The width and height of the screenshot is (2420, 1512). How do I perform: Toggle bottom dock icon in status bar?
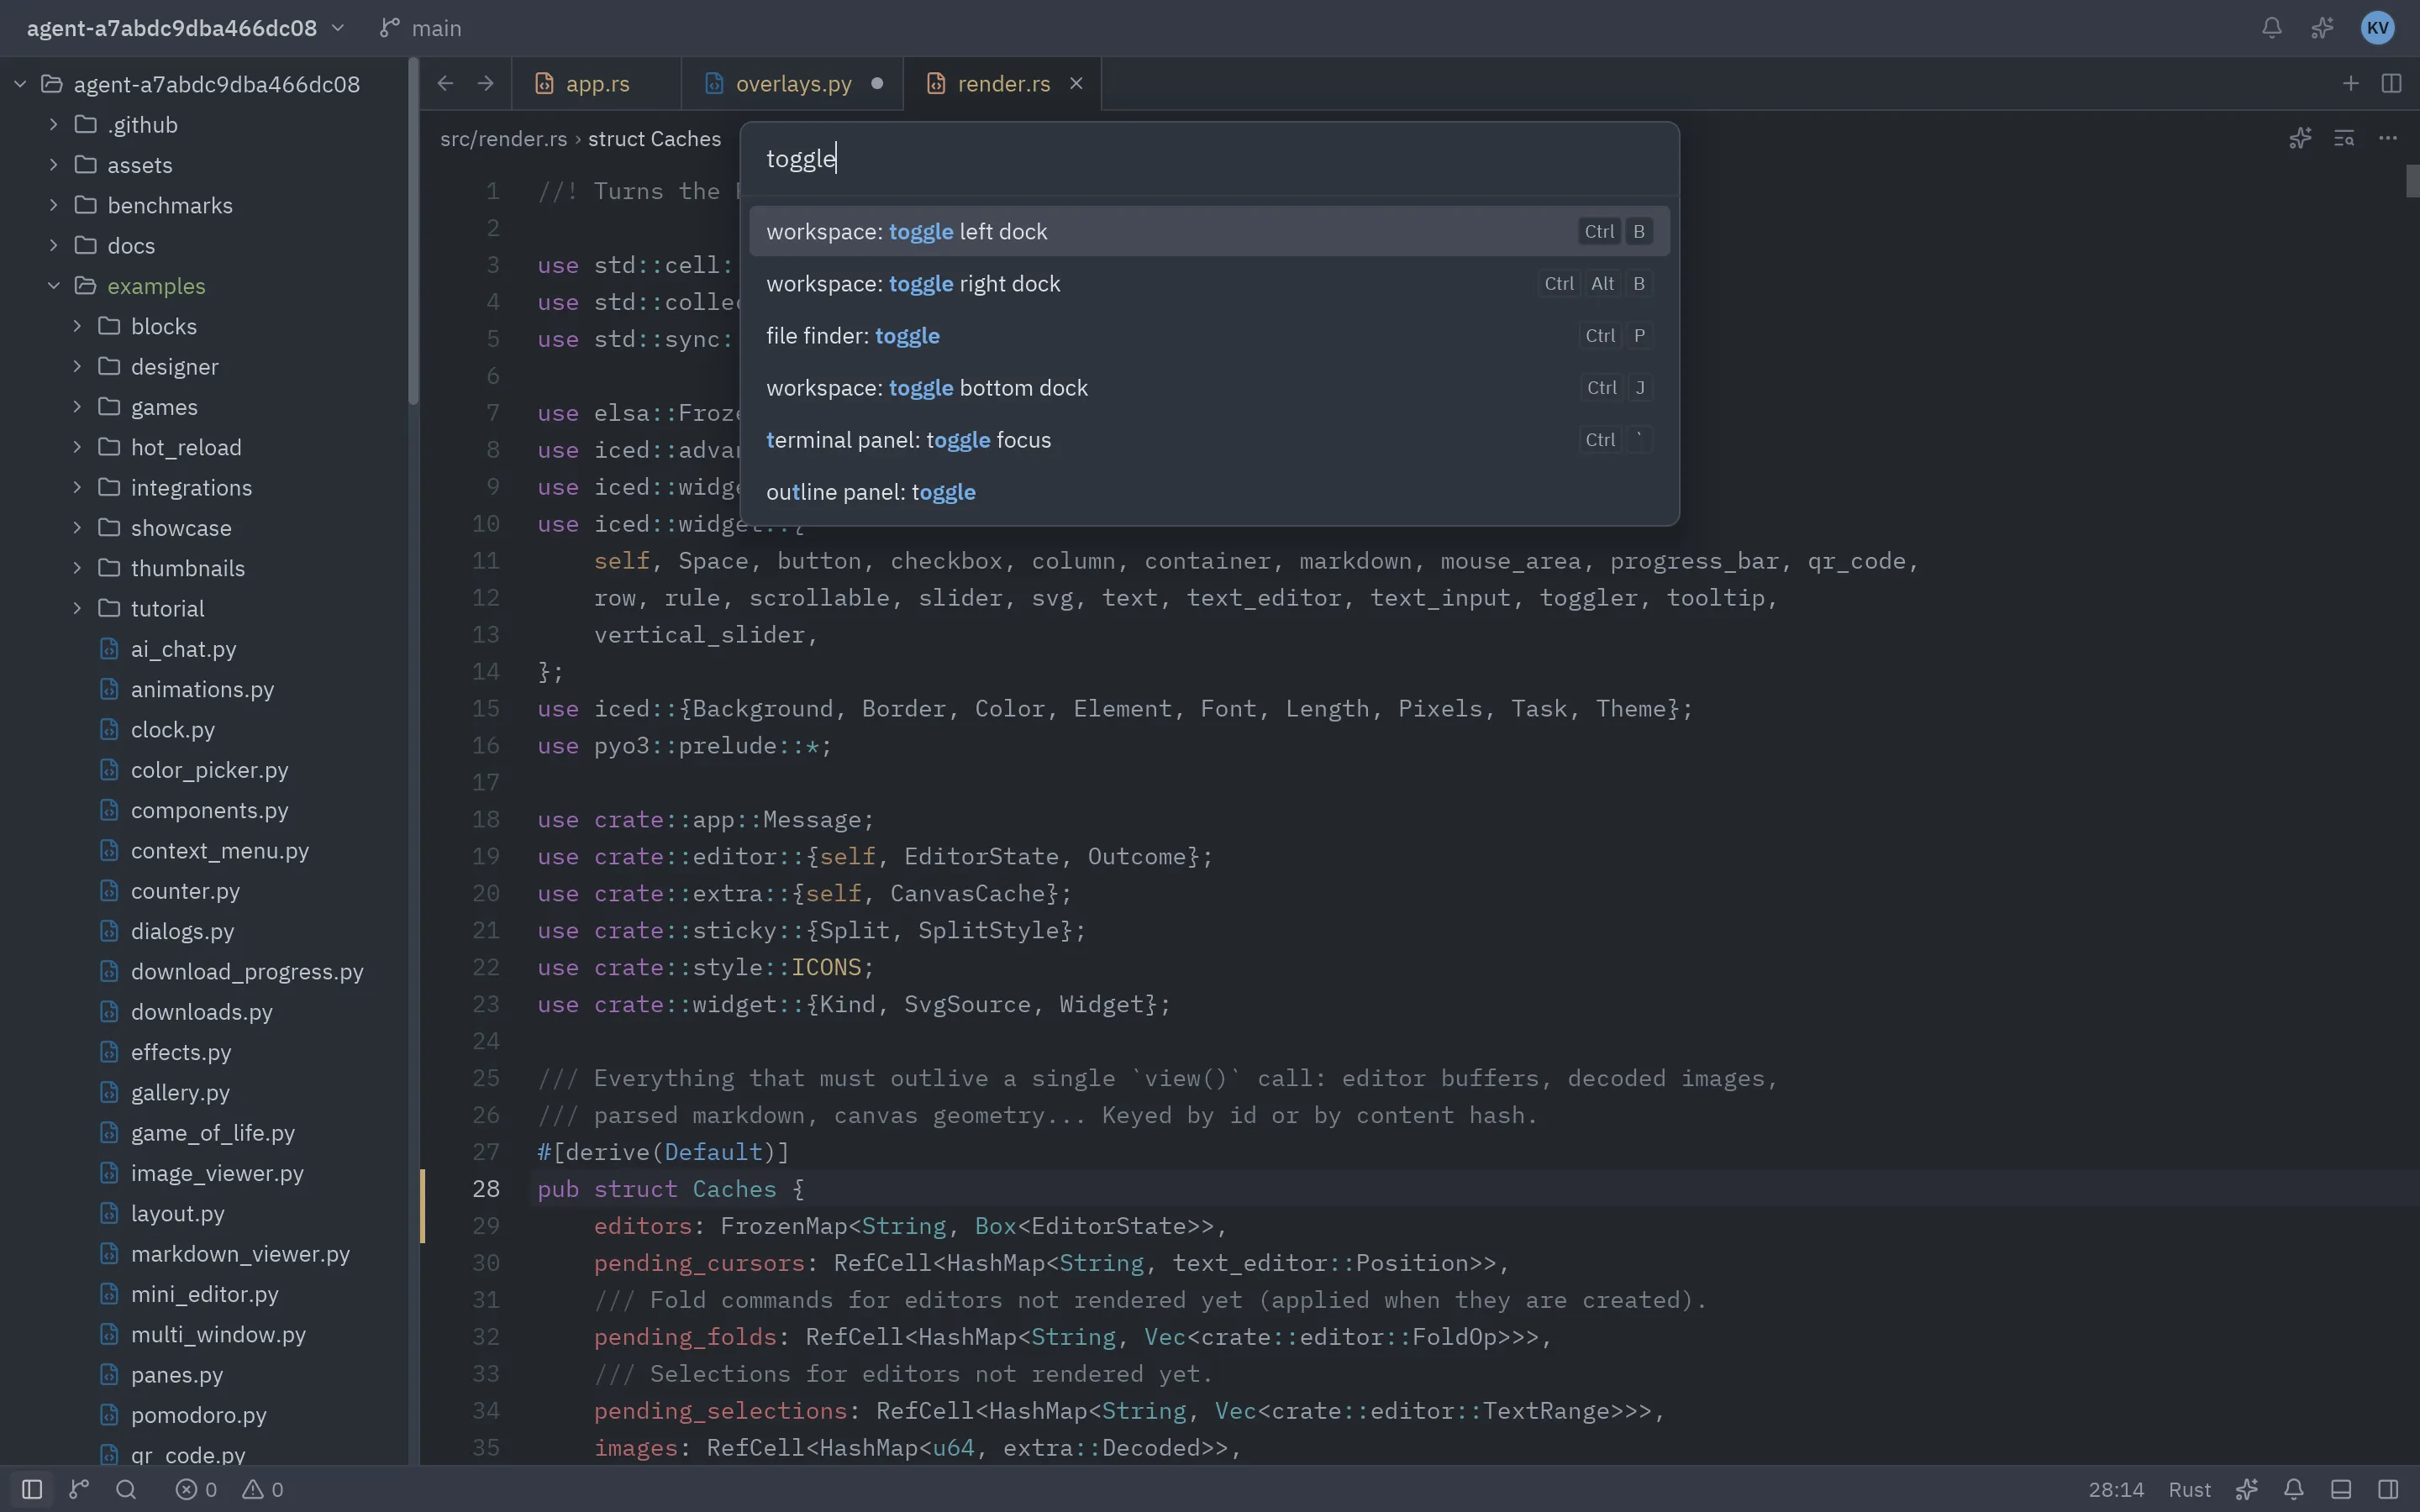click(2341, 1489)
